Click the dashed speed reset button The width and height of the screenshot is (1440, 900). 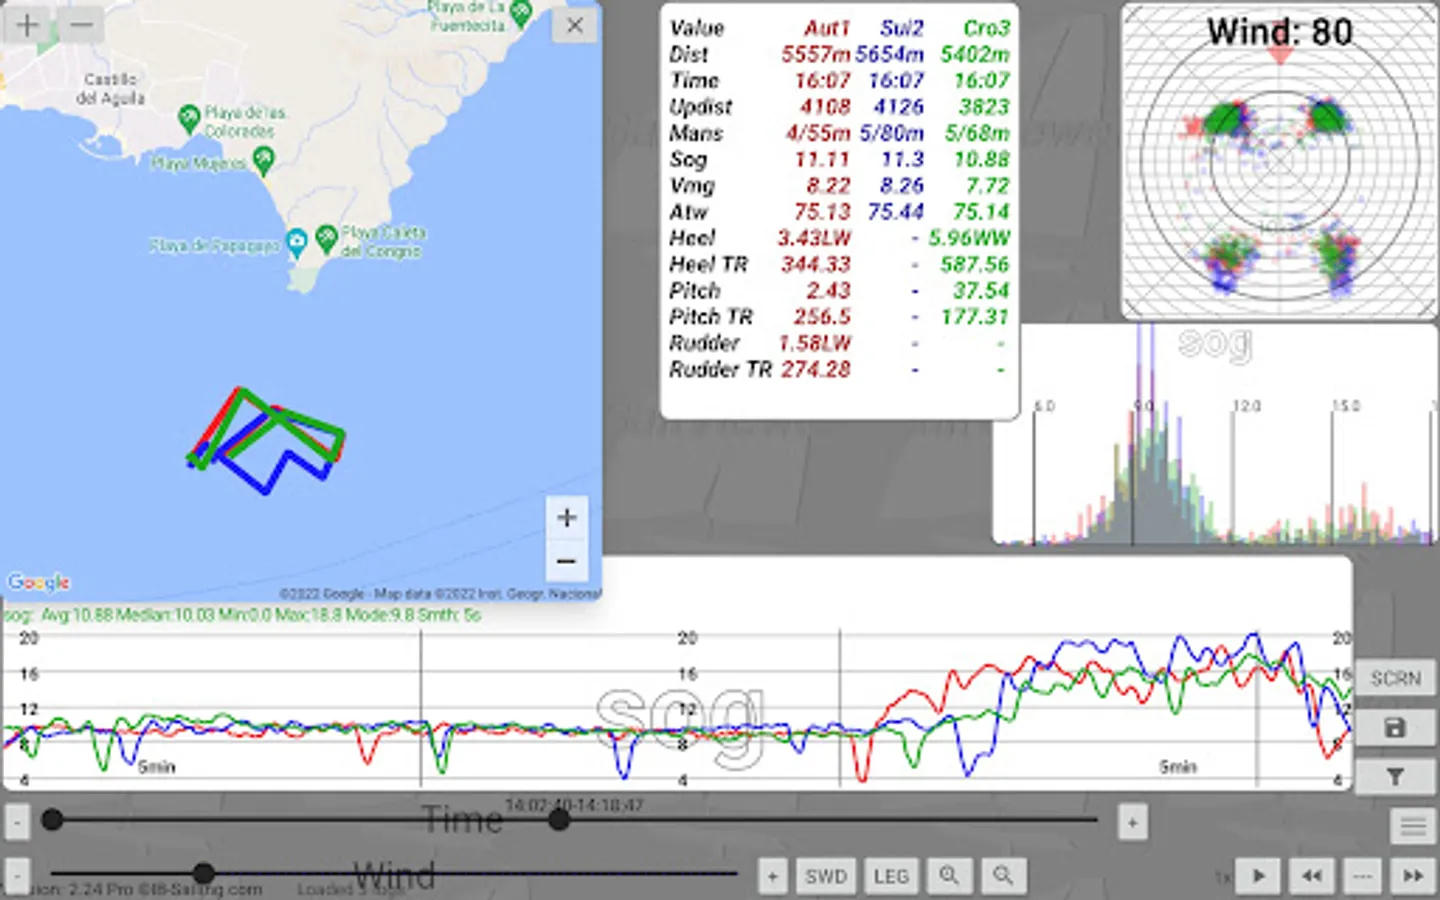coord(1362,876)
